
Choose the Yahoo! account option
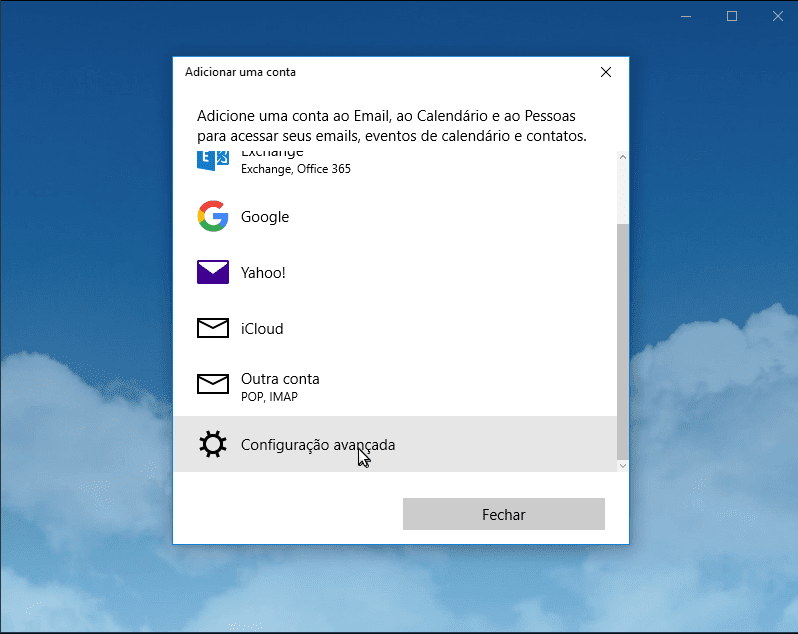tap(395, 272)
